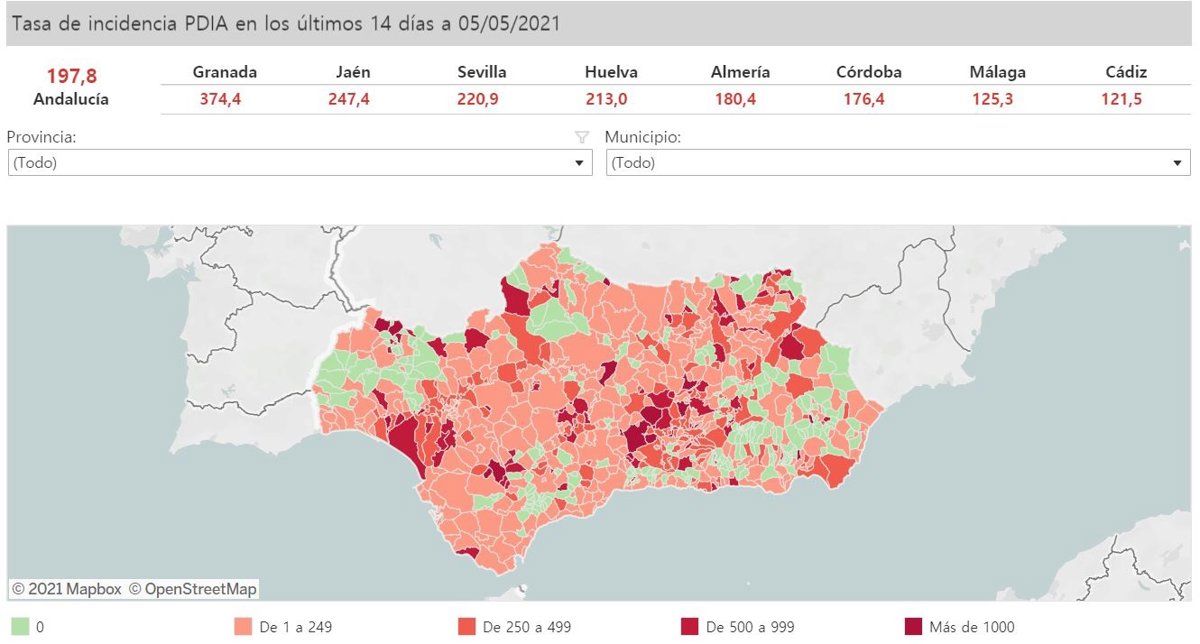Click the filter funnel icon beside Provincia
1200x644 pixels.
tap(582, 138)
